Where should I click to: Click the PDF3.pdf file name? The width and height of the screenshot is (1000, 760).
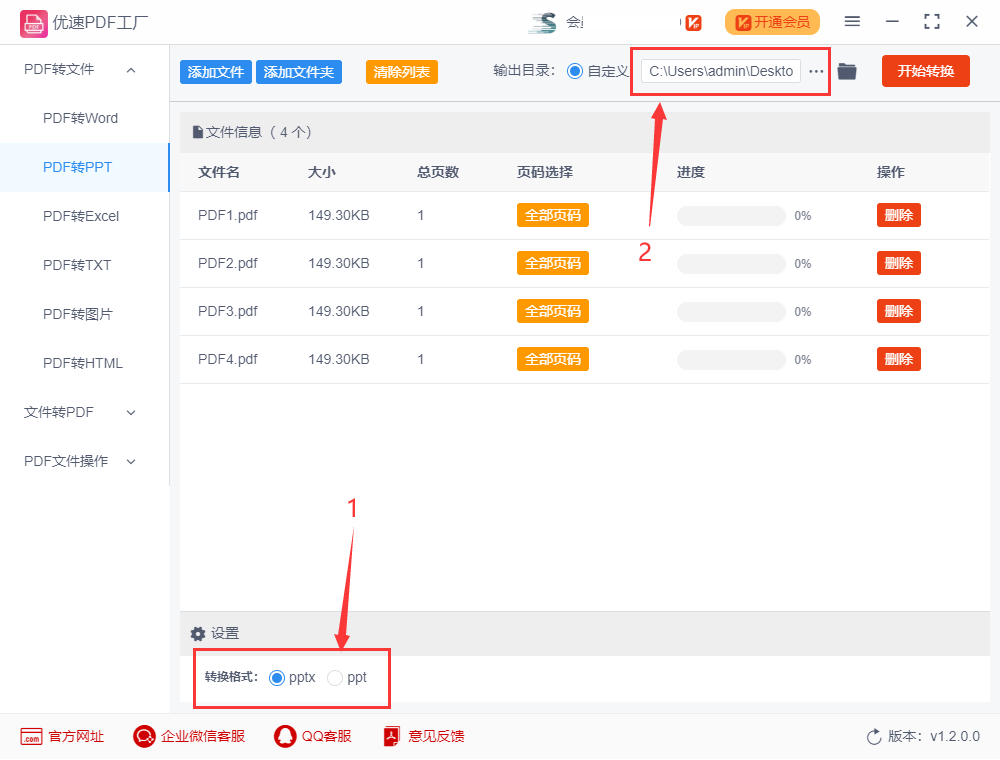228,311
